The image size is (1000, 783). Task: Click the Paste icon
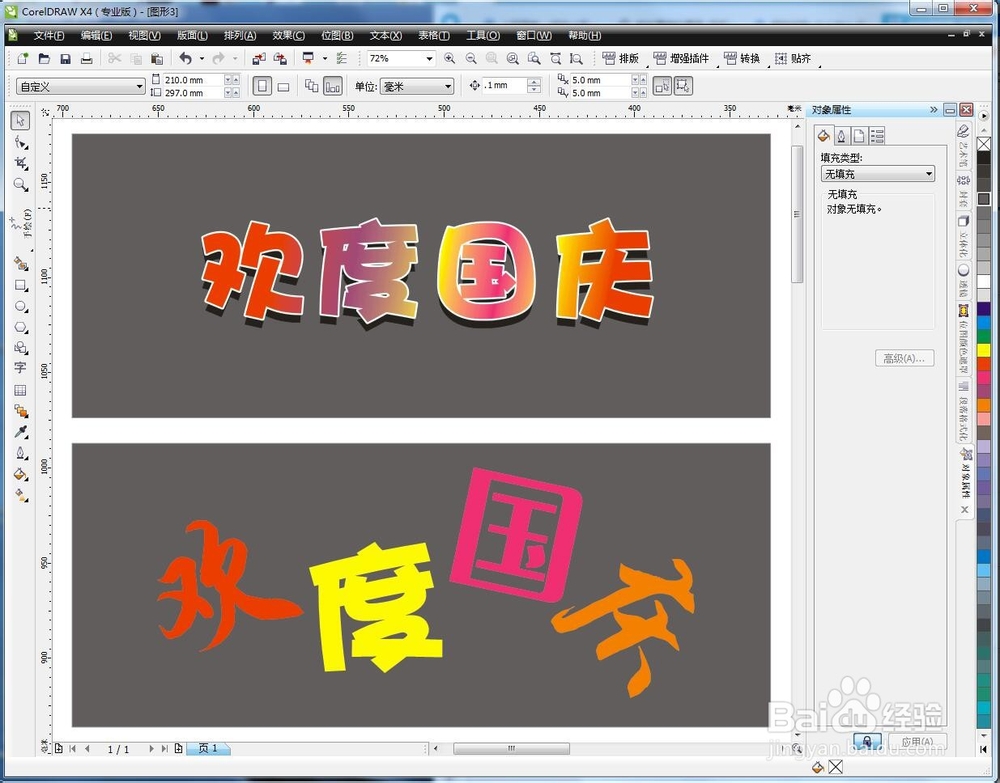[157, 59]
